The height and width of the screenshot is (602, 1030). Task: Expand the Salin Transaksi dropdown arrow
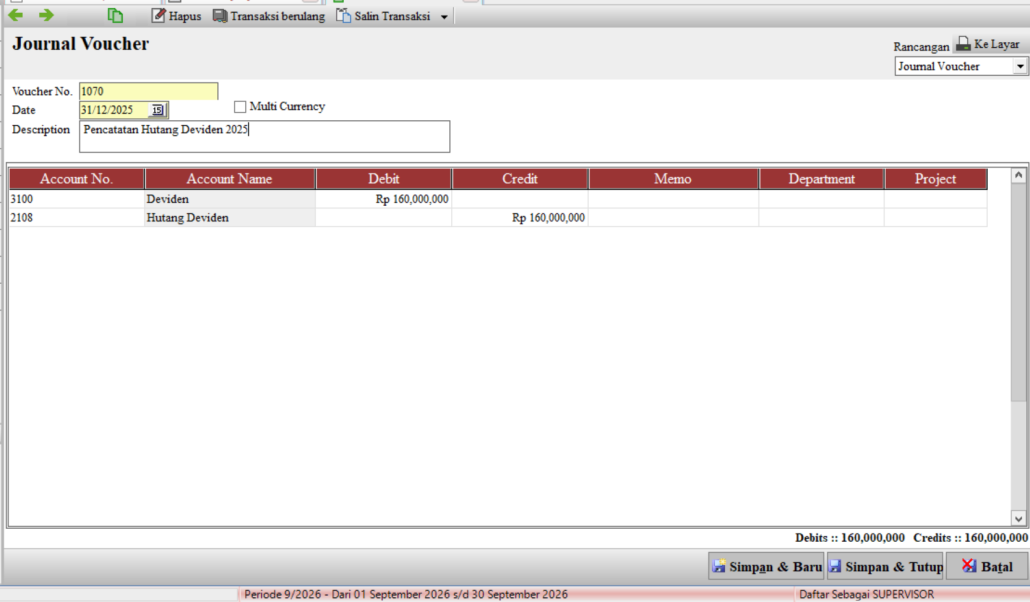click(x=444, y=16)
